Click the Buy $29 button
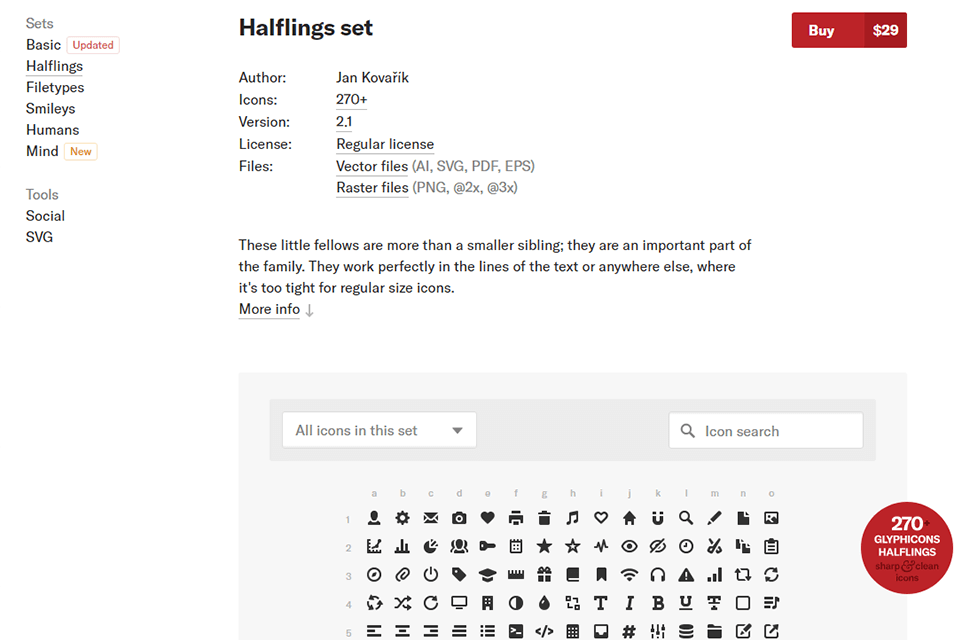Screen dimensions: 960x640 849,30
